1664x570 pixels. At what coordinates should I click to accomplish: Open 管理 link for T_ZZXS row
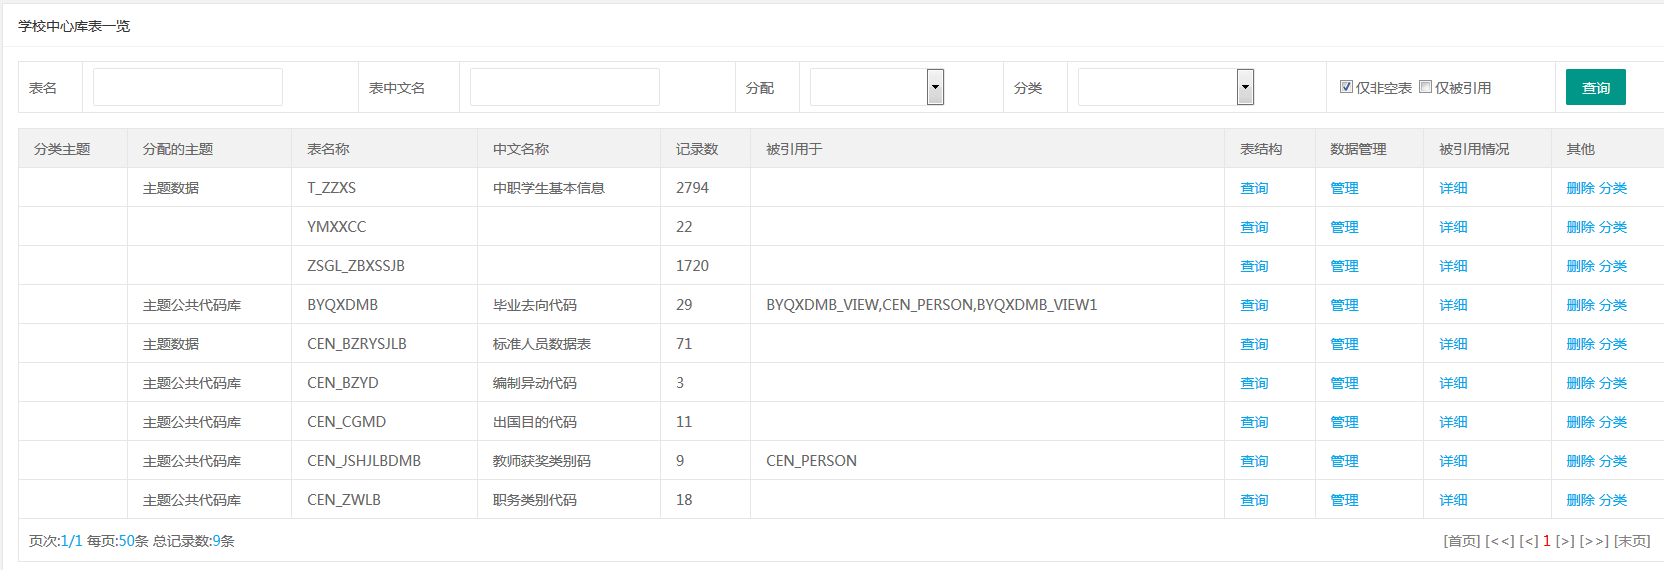pos(1344,188)
